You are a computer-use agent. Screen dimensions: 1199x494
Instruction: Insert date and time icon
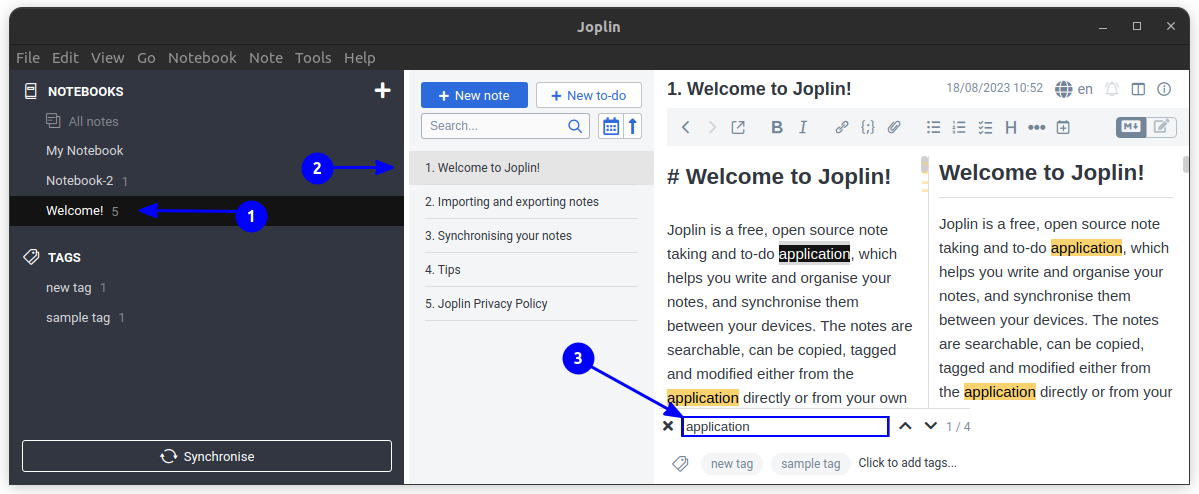pos(1063,128)
